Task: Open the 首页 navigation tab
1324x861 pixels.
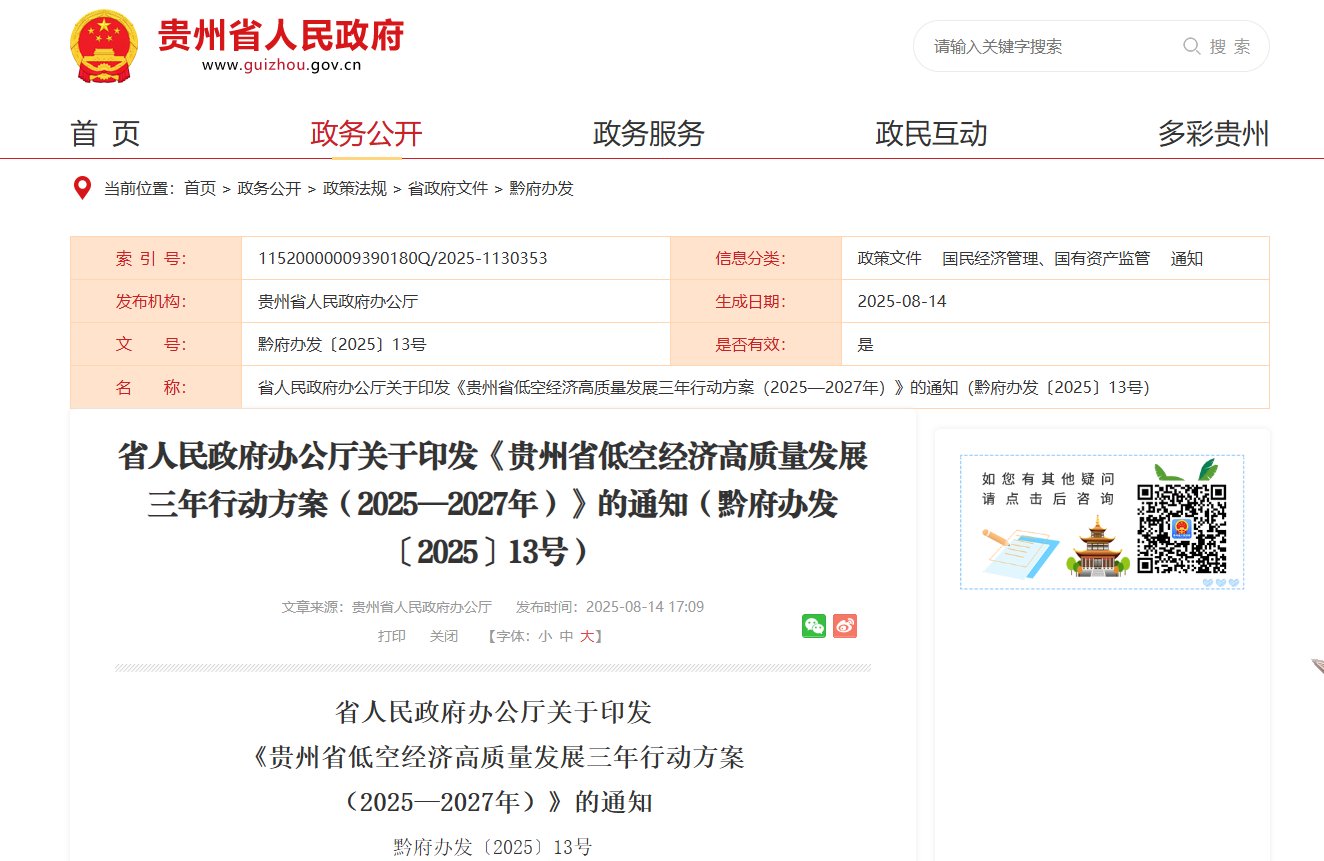Action: coord(105,133)
